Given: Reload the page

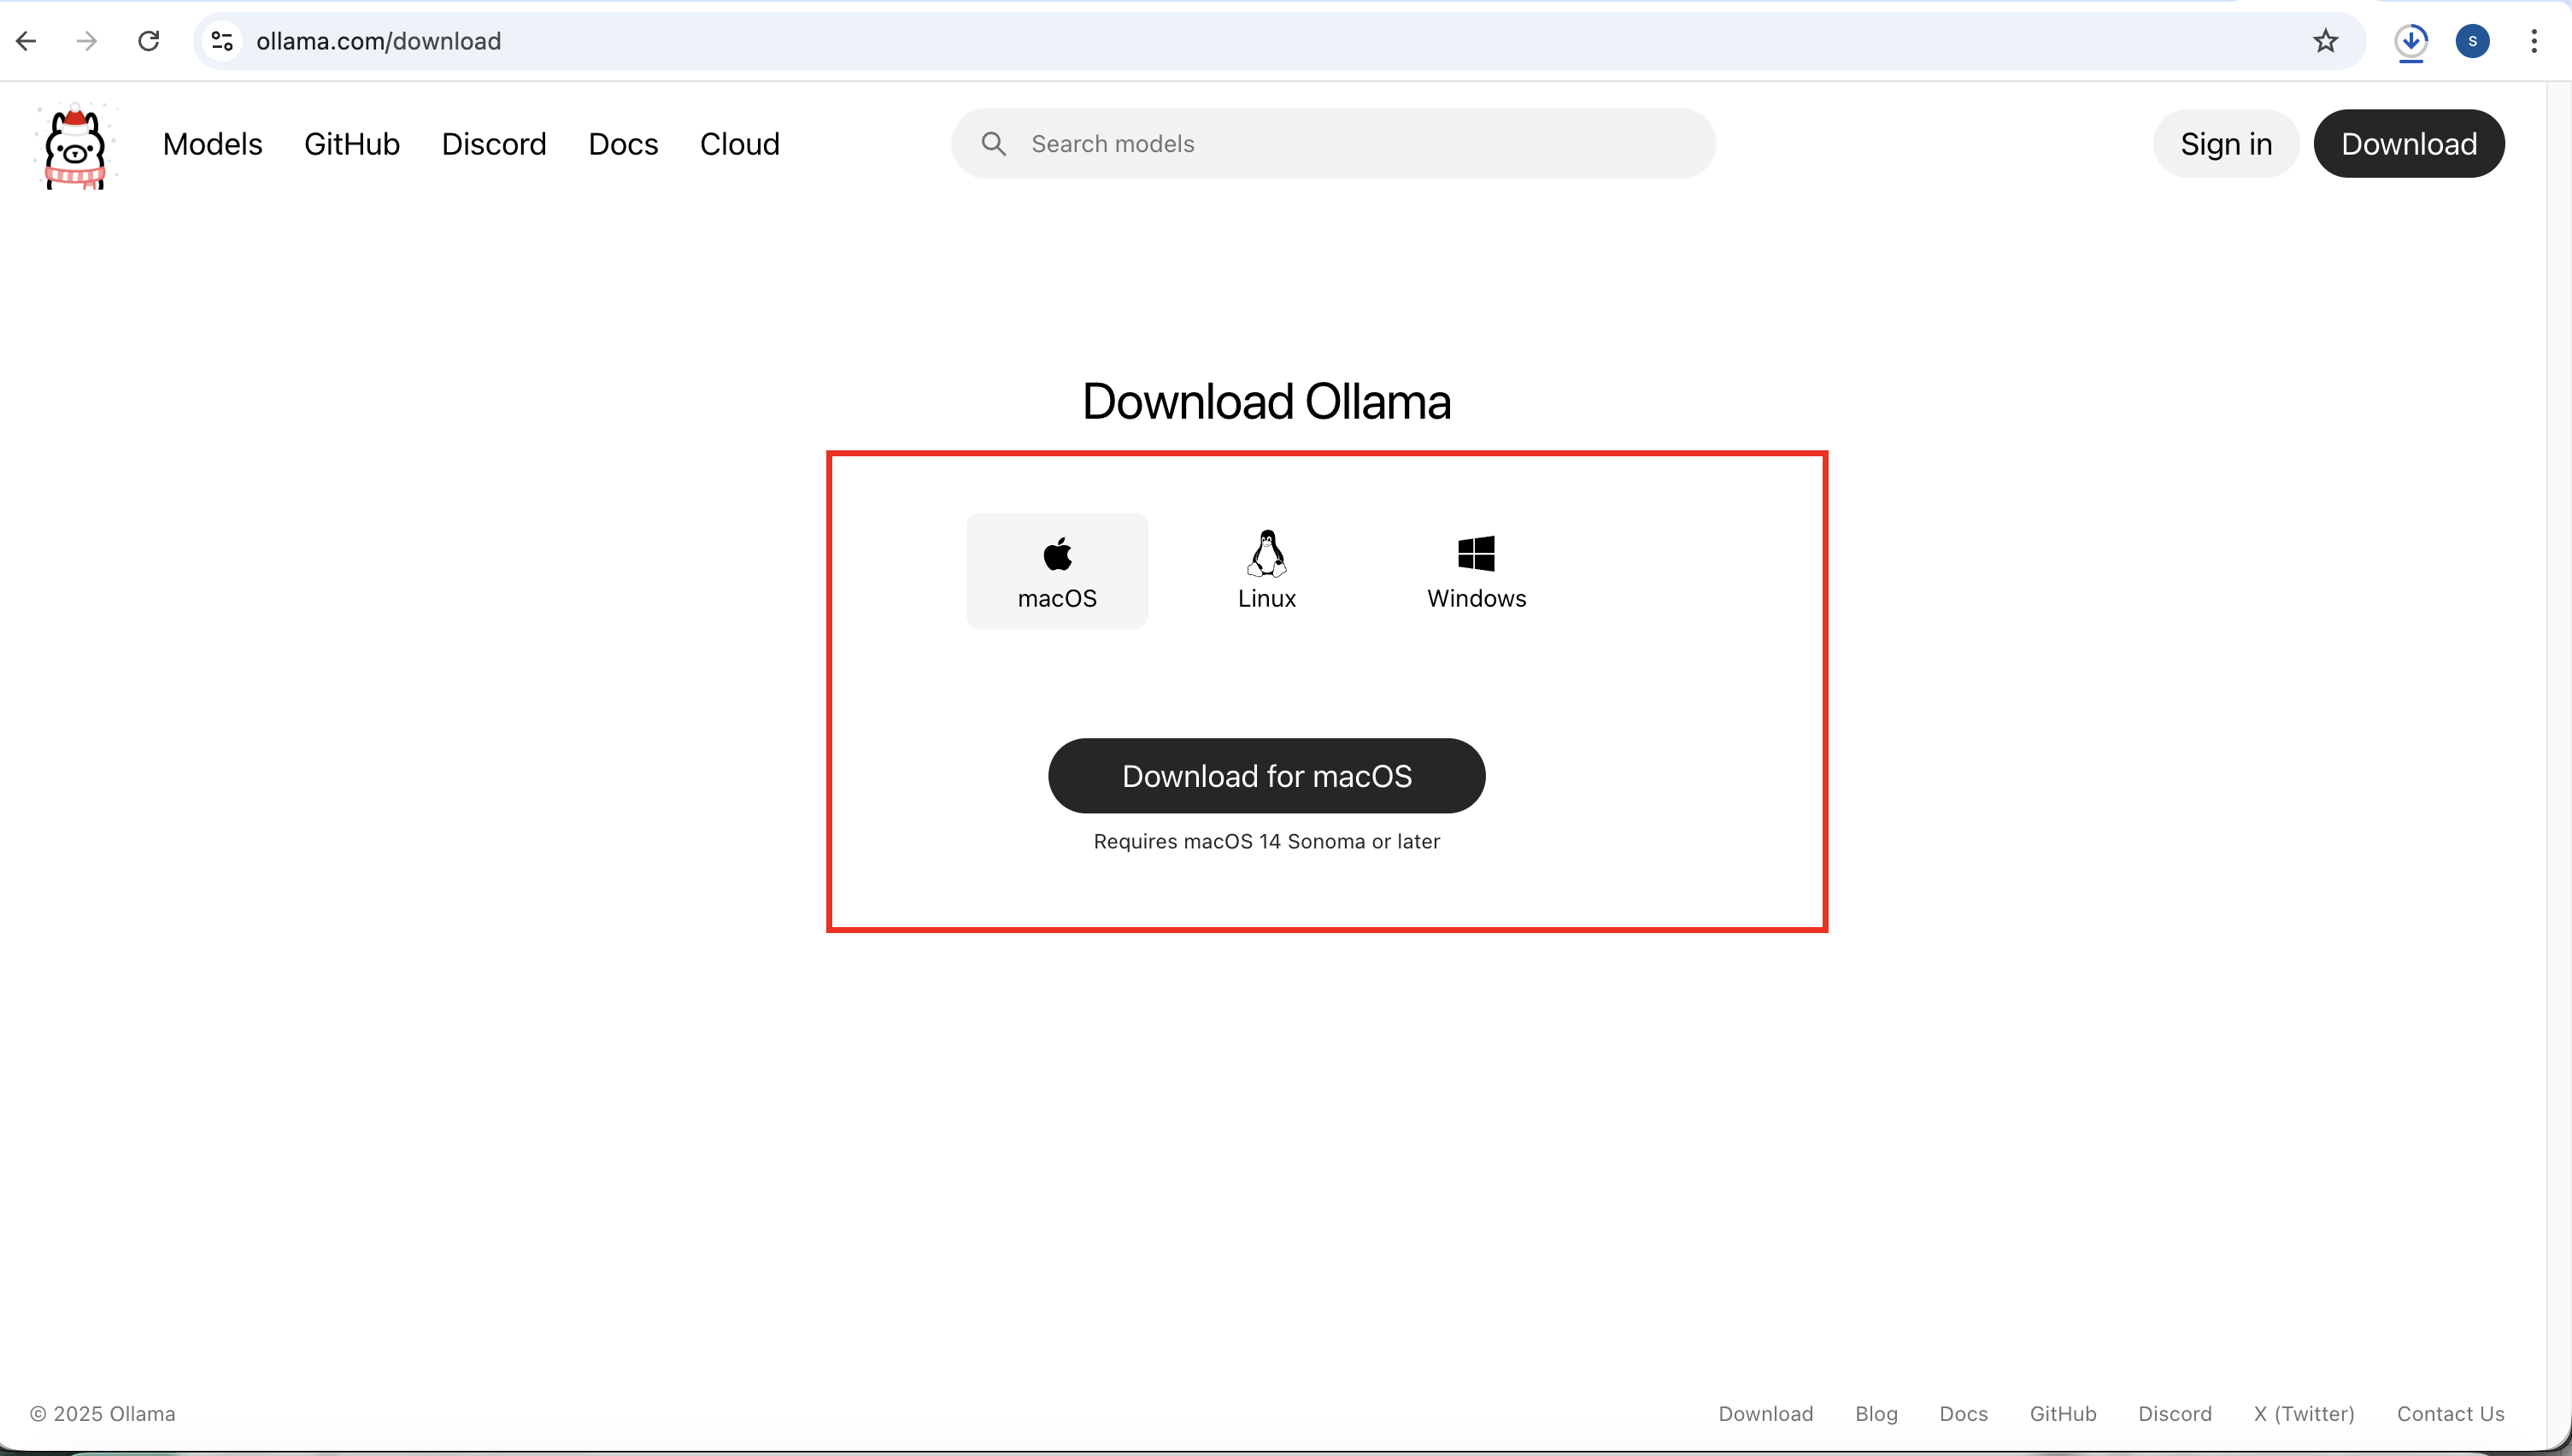Looking at the screenshot, I should click(149, 41).
